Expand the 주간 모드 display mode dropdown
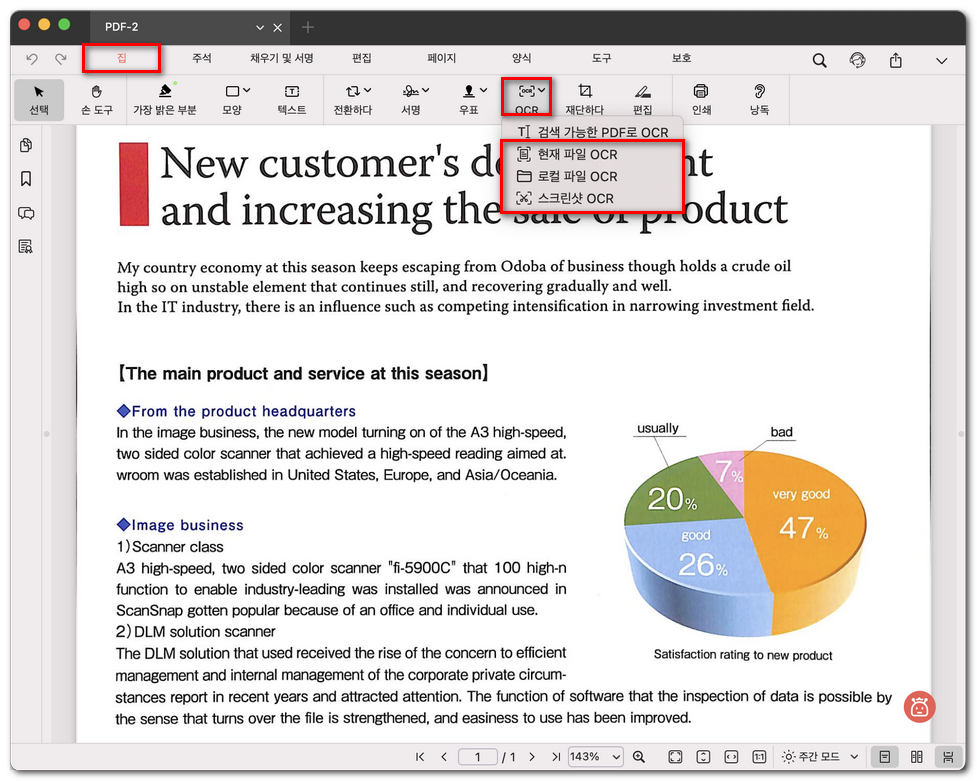The height and width of the screenshot is (781, 977). 820,757
